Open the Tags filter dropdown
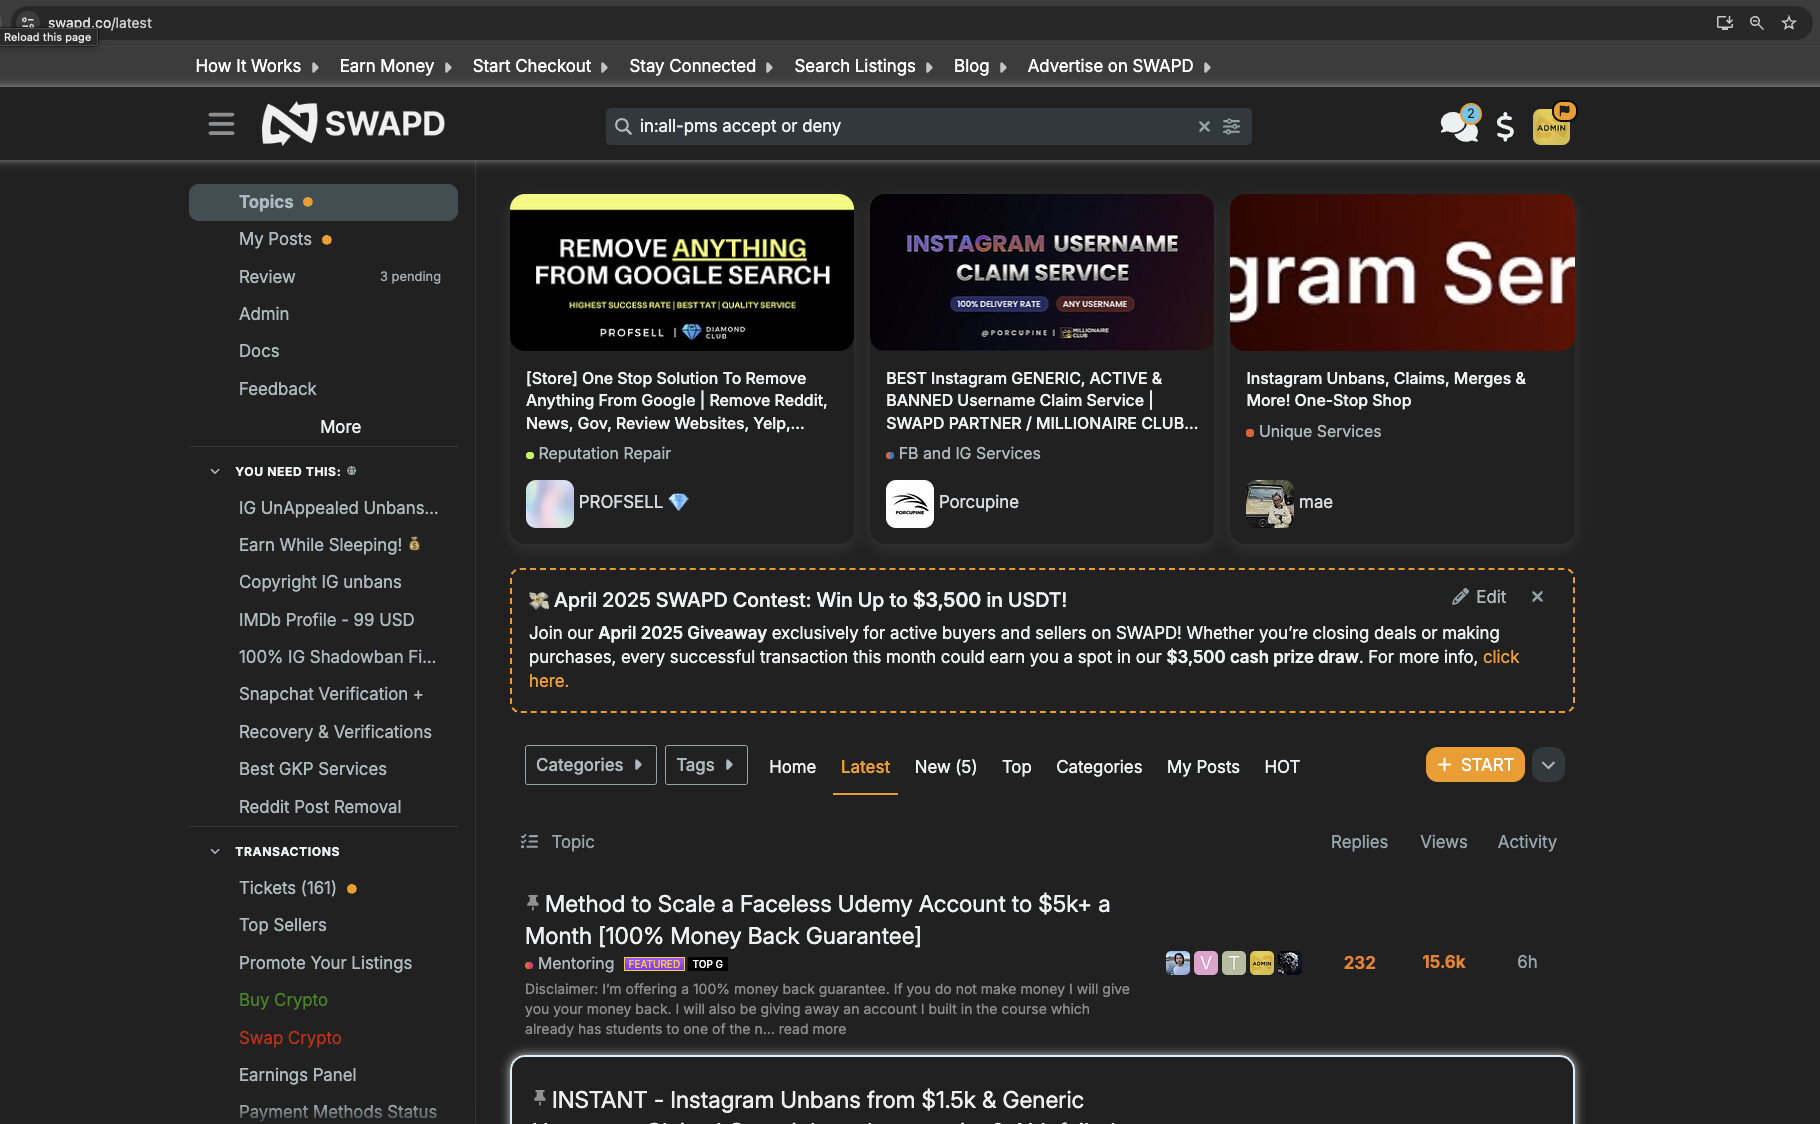 (x=706, y=765)
